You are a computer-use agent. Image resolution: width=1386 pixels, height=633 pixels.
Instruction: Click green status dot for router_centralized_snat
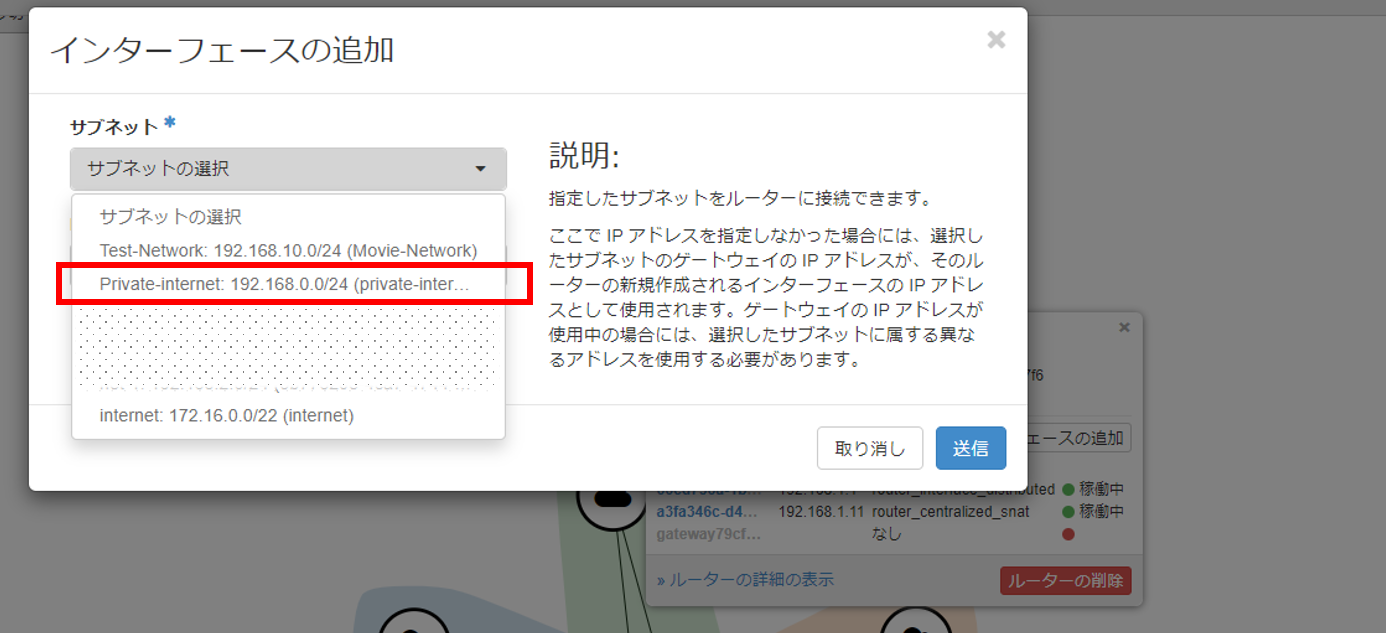tap(1068, 512)
